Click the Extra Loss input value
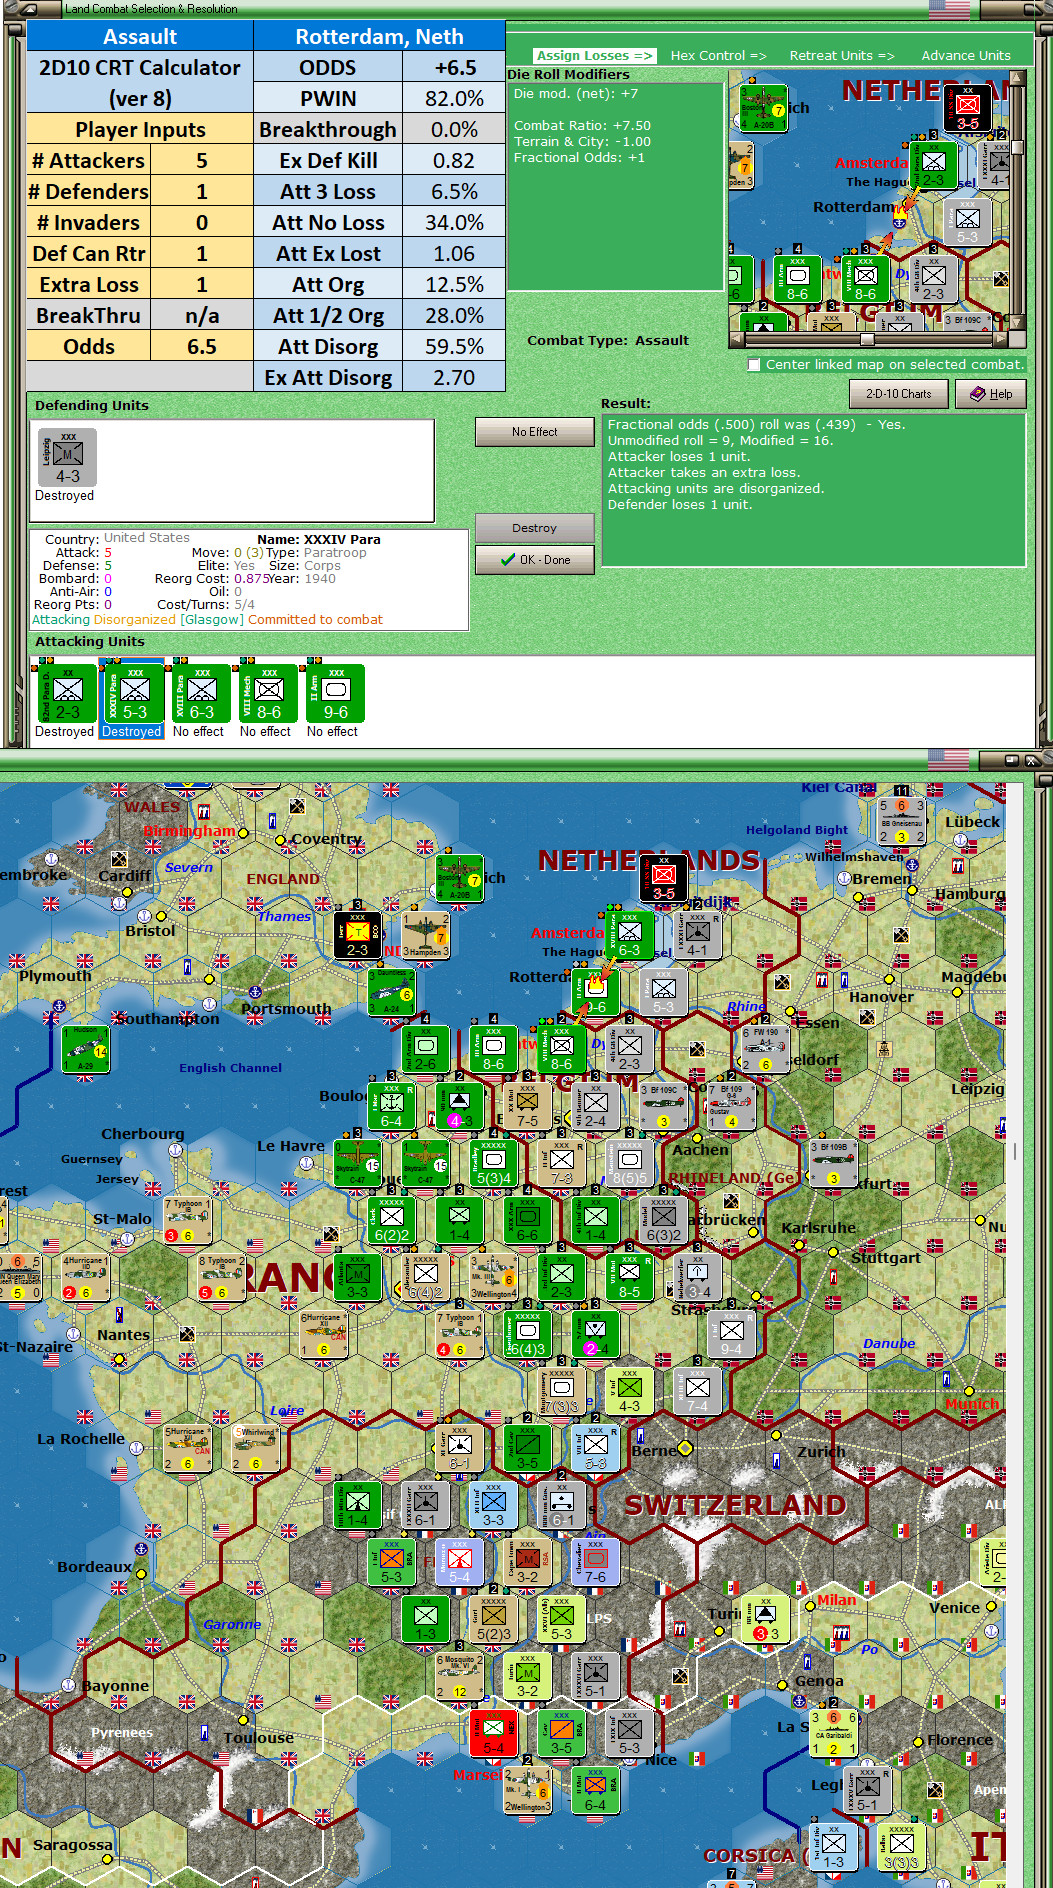The image size is (1053, 1888). (202, 285)
